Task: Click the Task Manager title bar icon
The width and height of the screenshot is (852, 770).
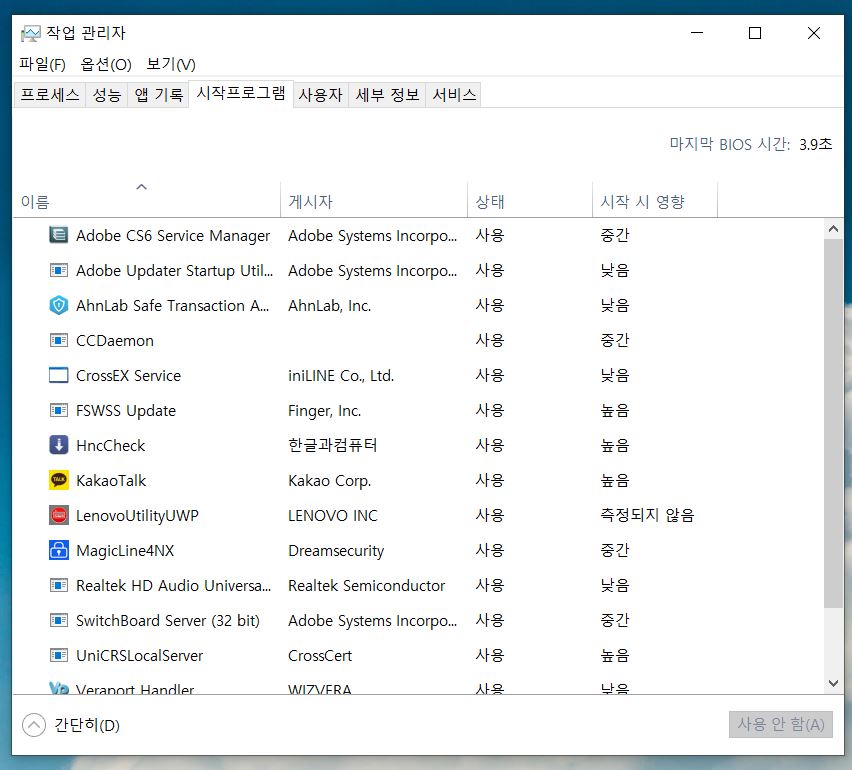Action: (x=30, y=34)
